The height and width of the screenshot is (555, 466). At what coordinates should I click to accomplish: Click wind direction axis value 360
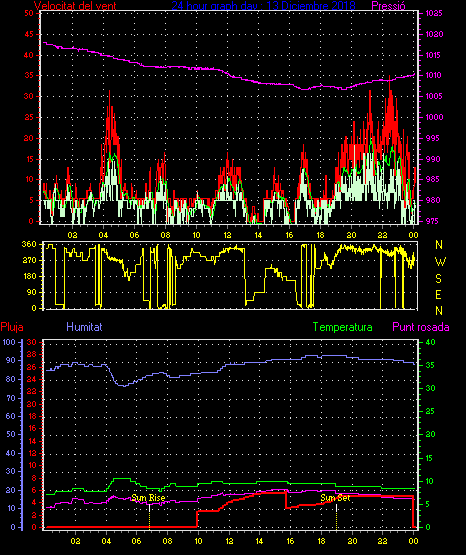coord(29,244)
